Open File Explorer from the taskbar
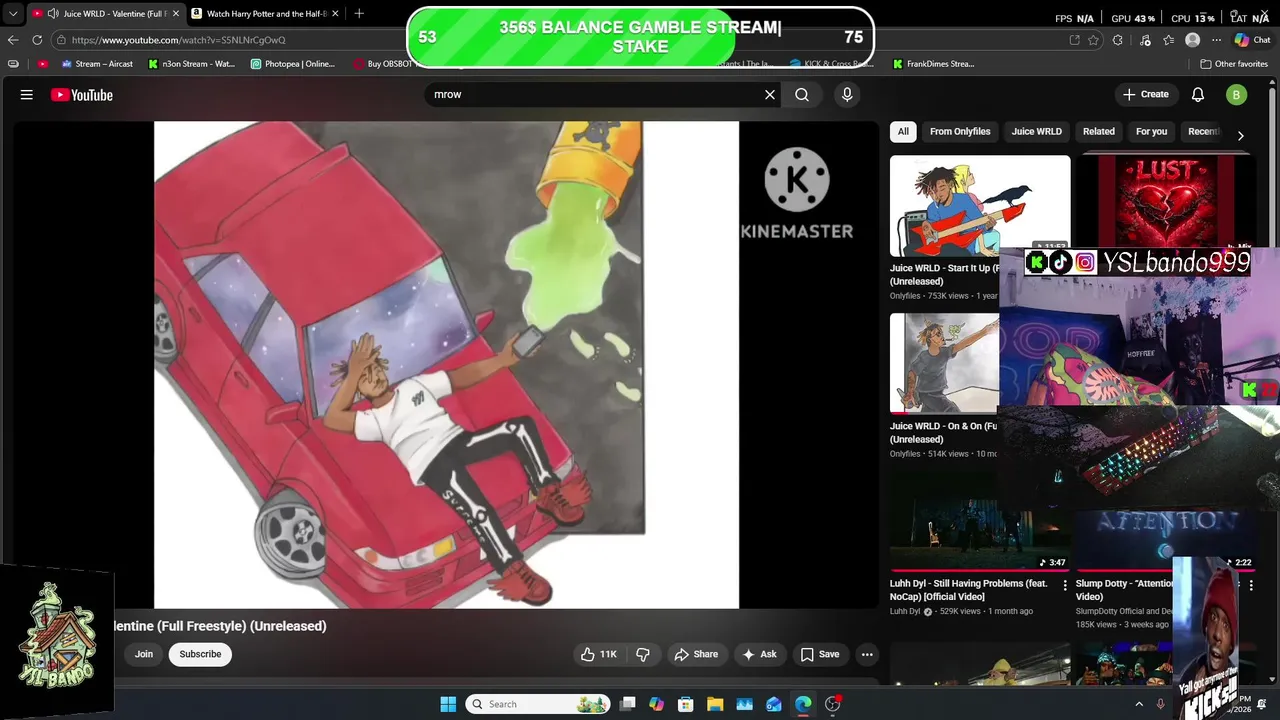The height and width of the screenshot is (720, 1280). pyautogui.click(x=715, y=704)
